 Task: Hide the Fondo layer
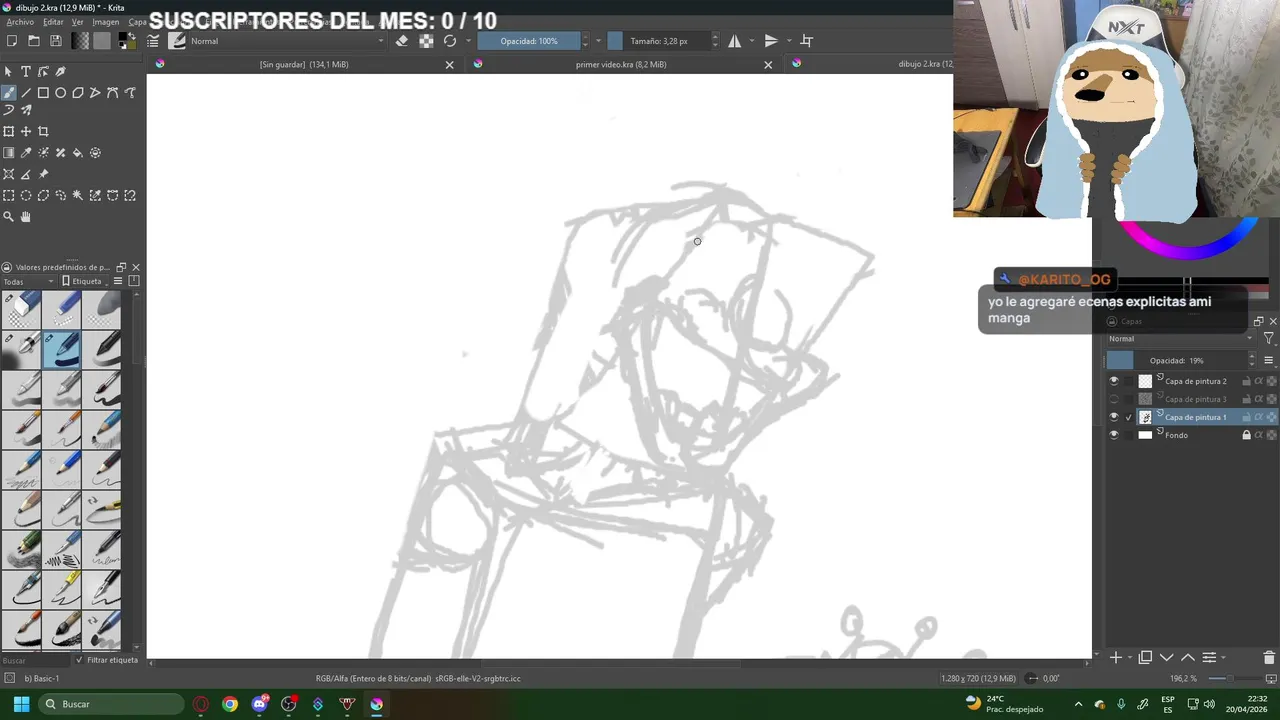point(1114,435)
